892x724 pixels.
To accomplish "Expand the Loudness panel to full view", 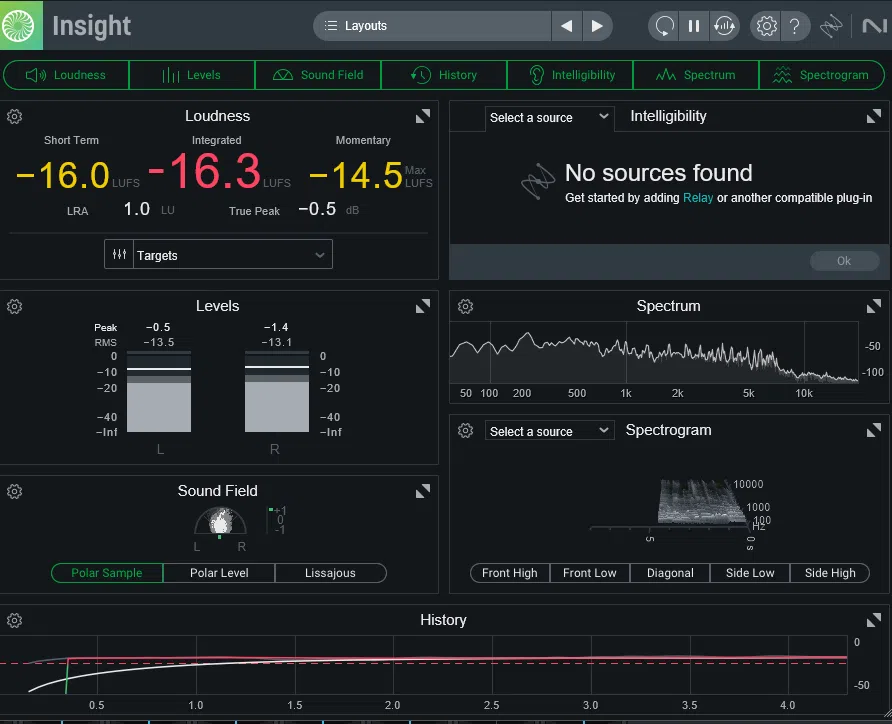I will (423, 117).
